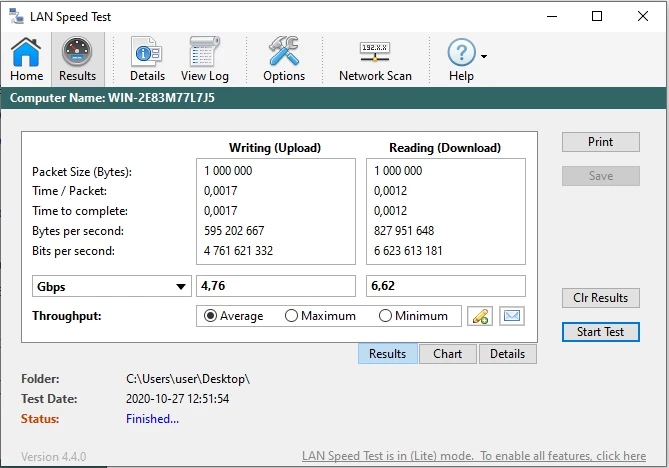Click the email results envelope icon
Viewport: 669px width, 468px height.
coord(512,316)
